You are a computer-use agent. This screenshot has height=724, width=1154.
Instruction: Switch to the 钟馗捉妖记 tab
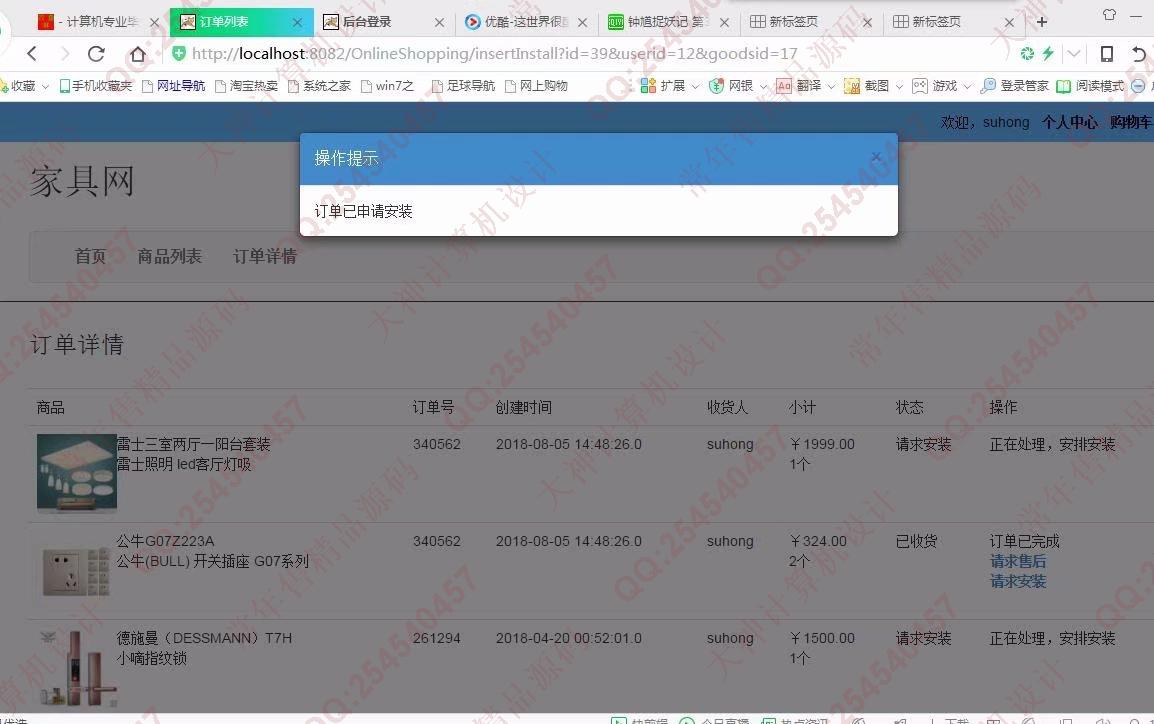click(666, 22)
